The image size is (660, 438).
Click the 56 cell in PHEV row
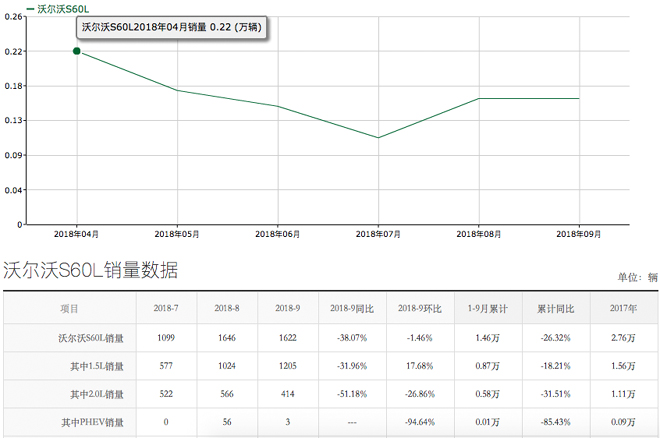click(227, 422)
